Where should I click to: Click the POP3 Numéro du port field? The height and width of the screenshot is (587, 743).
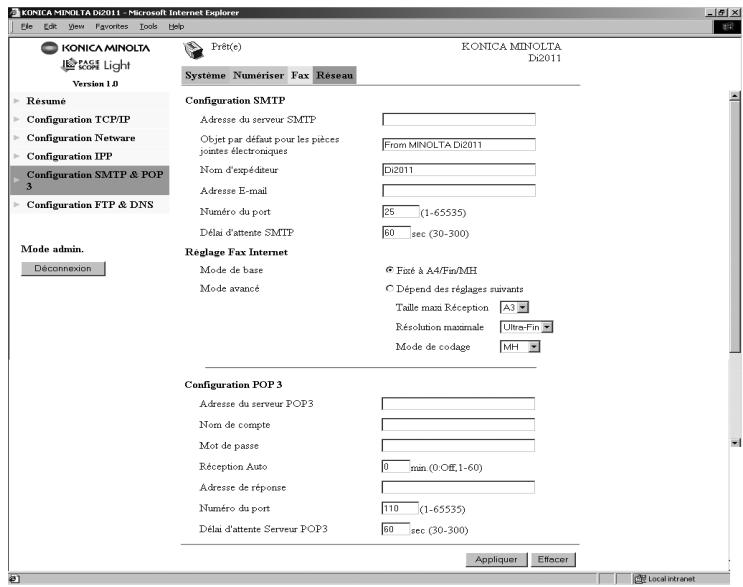400,508
